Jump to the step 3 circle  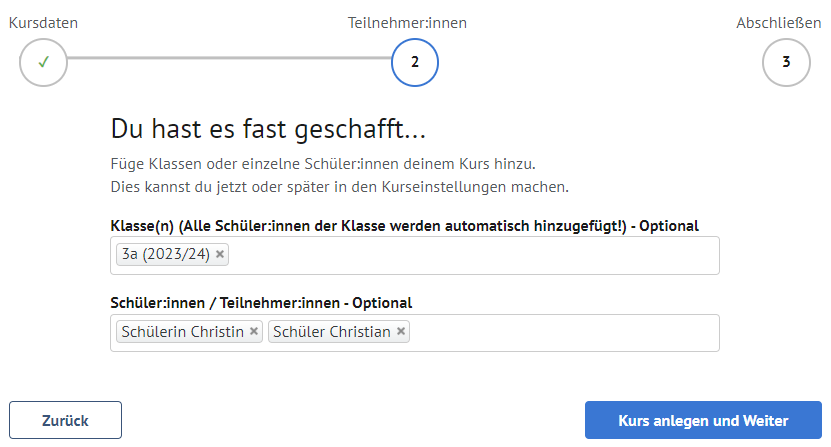click(x=786, y=62)
